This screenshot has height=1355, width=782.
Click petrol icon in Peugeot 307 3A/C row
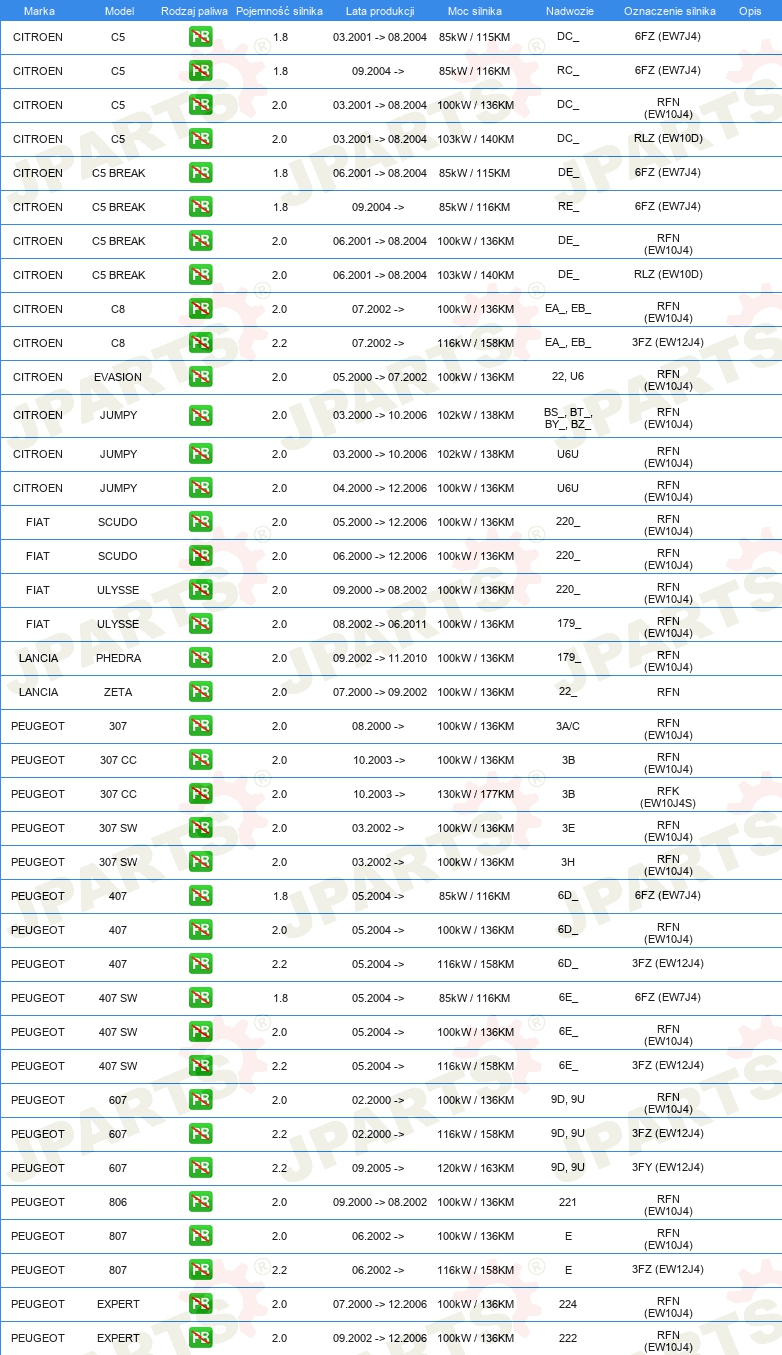[201, 726]
